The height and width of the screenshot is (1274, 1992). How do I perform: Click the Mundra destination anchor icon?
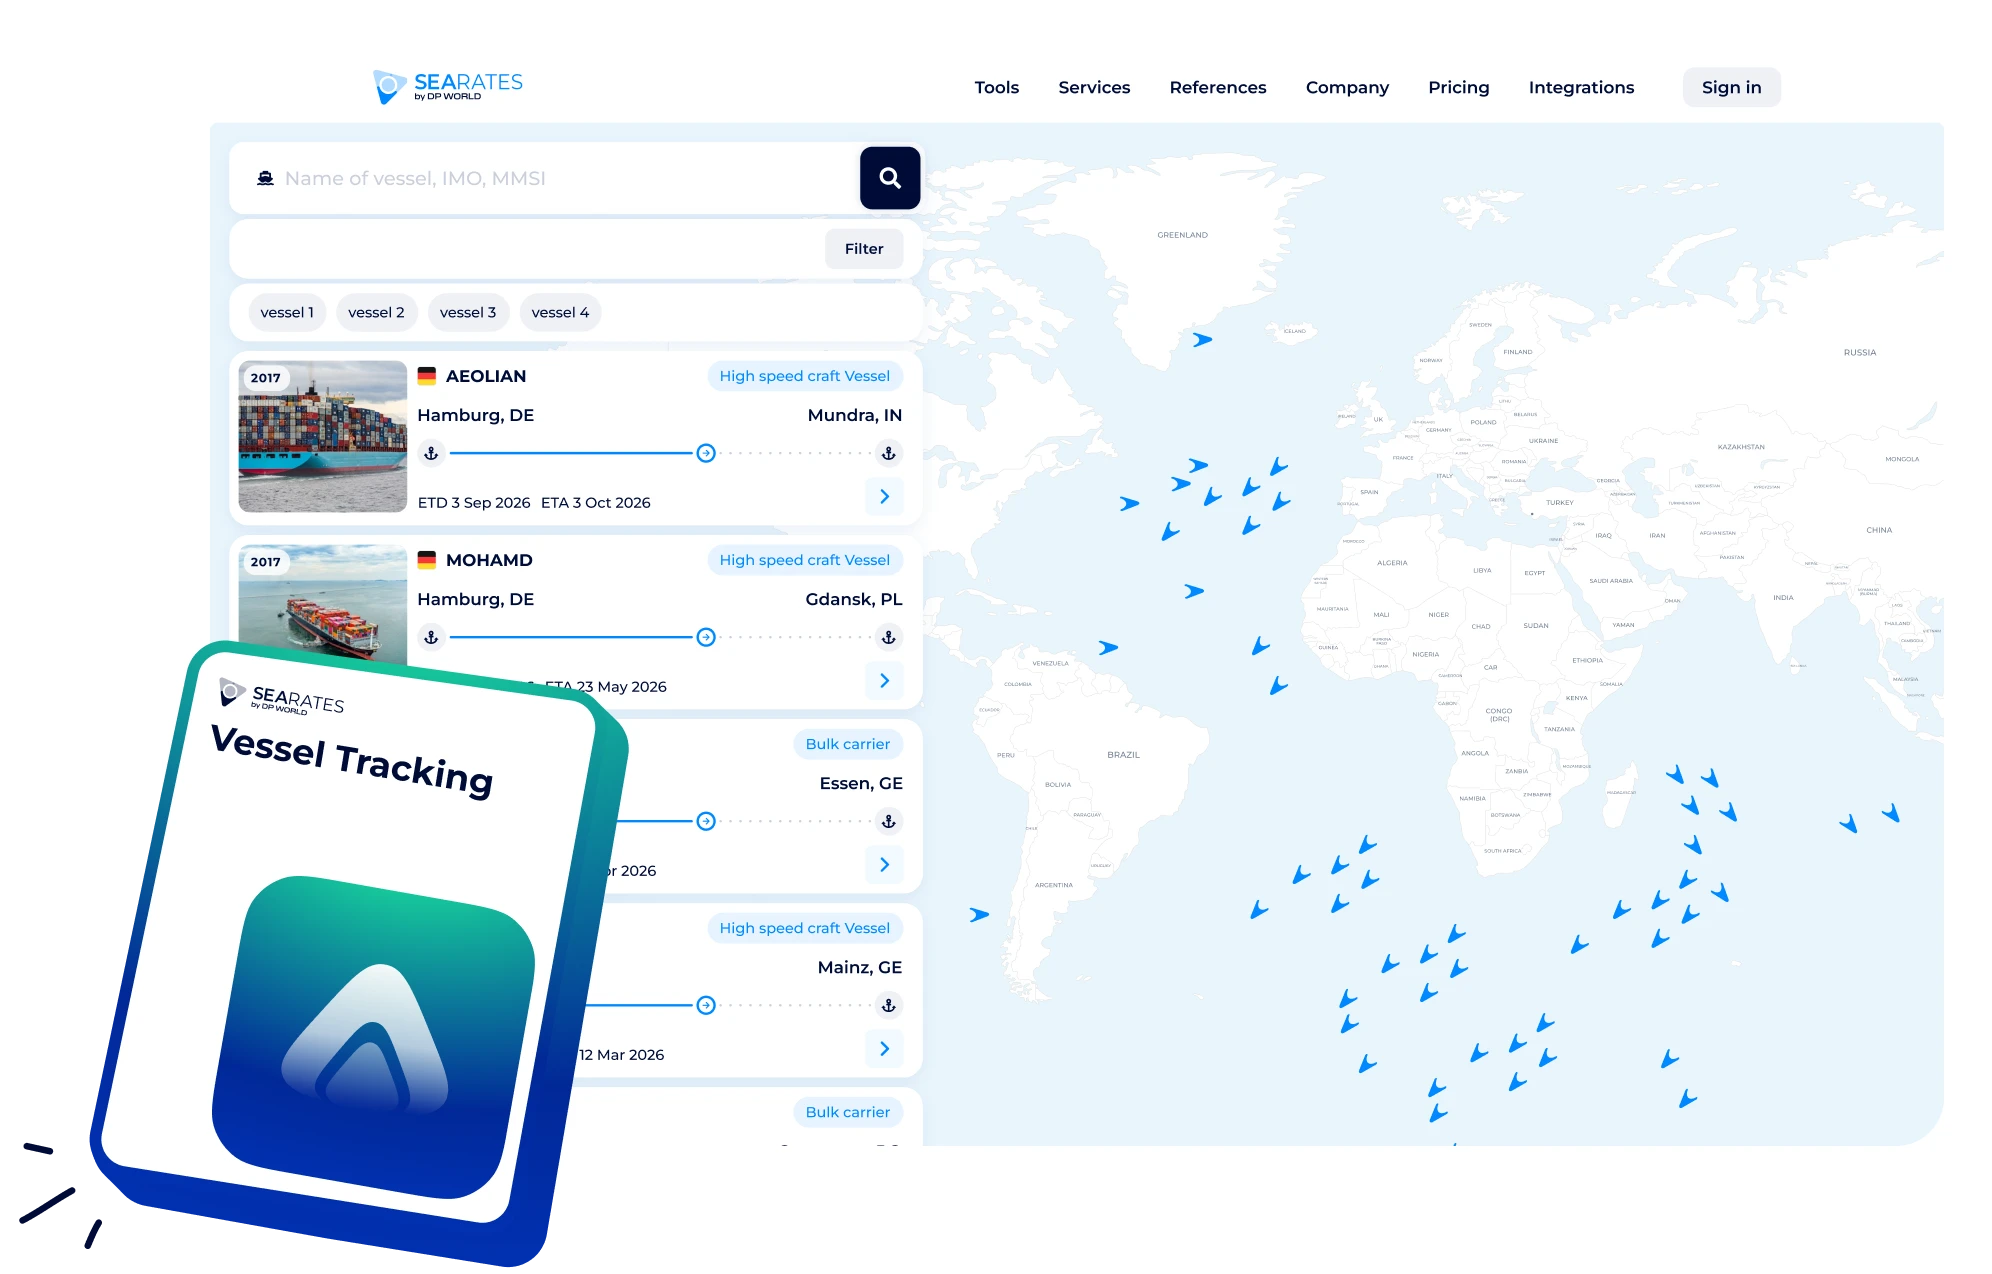click(889, 453)
